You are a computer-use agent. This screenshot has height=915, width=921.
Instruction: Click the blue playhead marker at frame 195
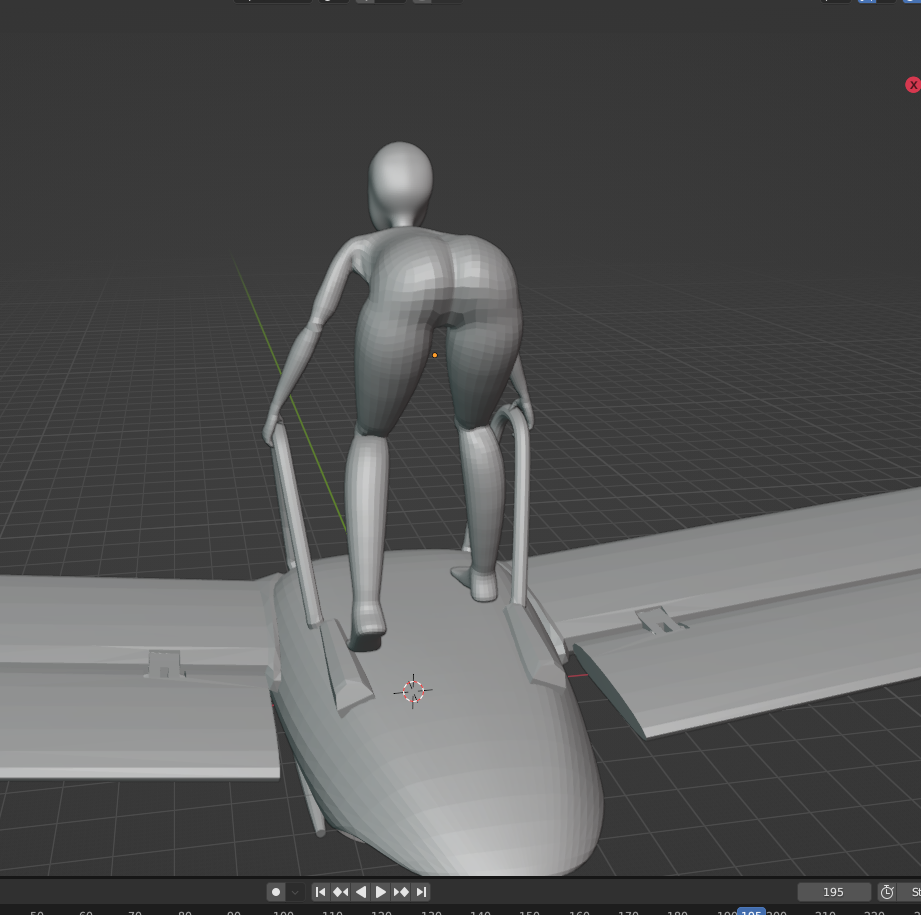(x=750, y=912)
